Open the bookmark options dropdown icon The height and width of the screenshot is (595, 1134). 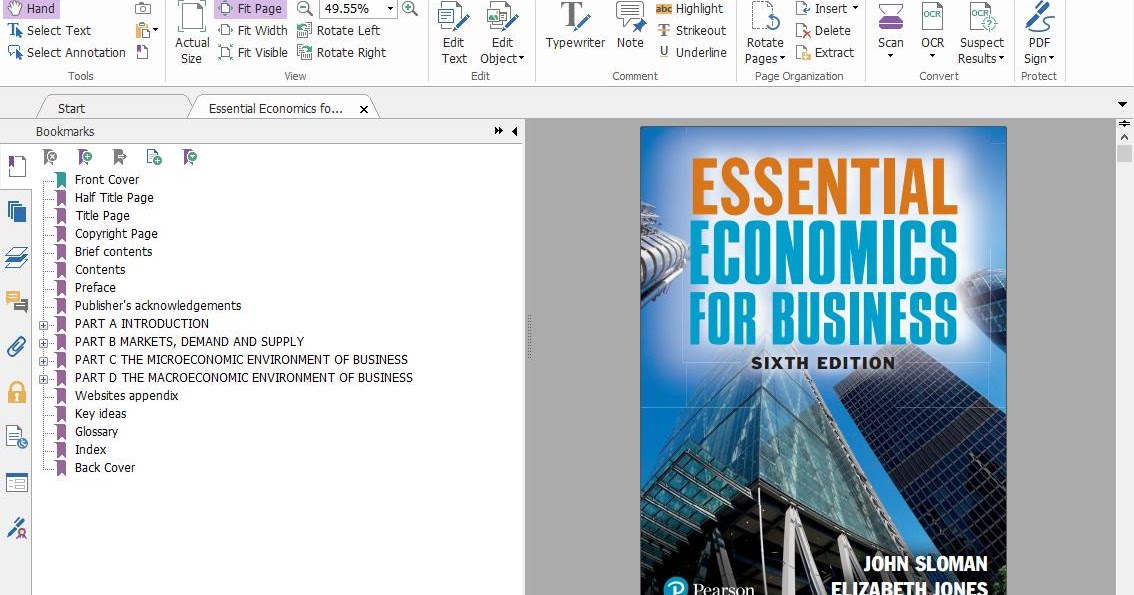pos(189,157)
